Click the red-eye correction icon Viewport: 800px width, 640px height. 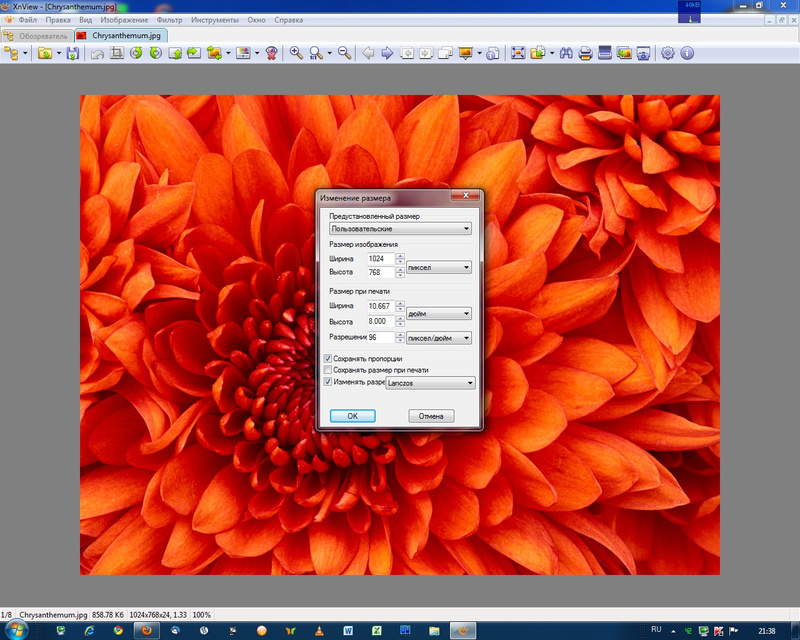[271, 53]
